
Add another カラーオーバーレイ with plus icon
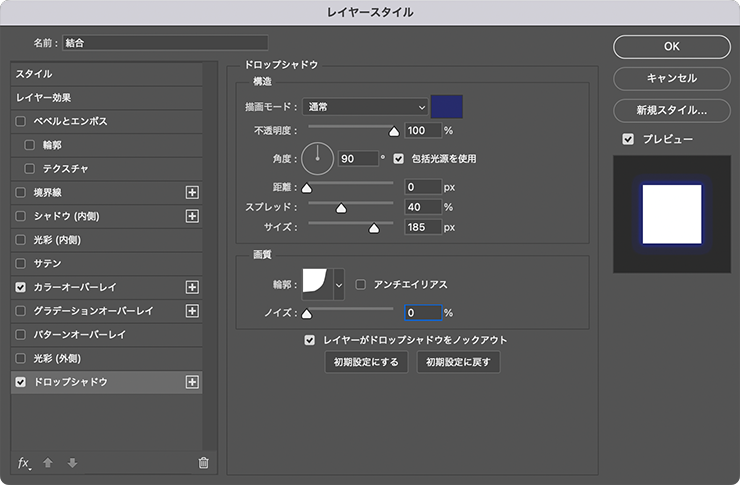tap(192, 287)
